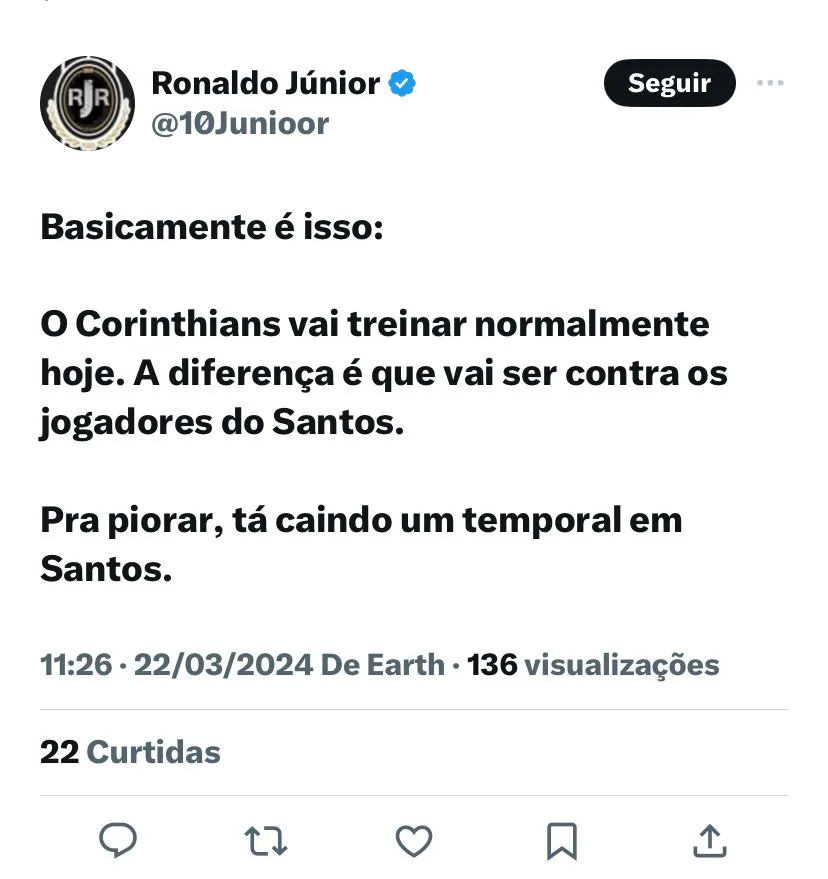
Task: Open the three-dot more options menu
Action: click(x=770, y=84)
